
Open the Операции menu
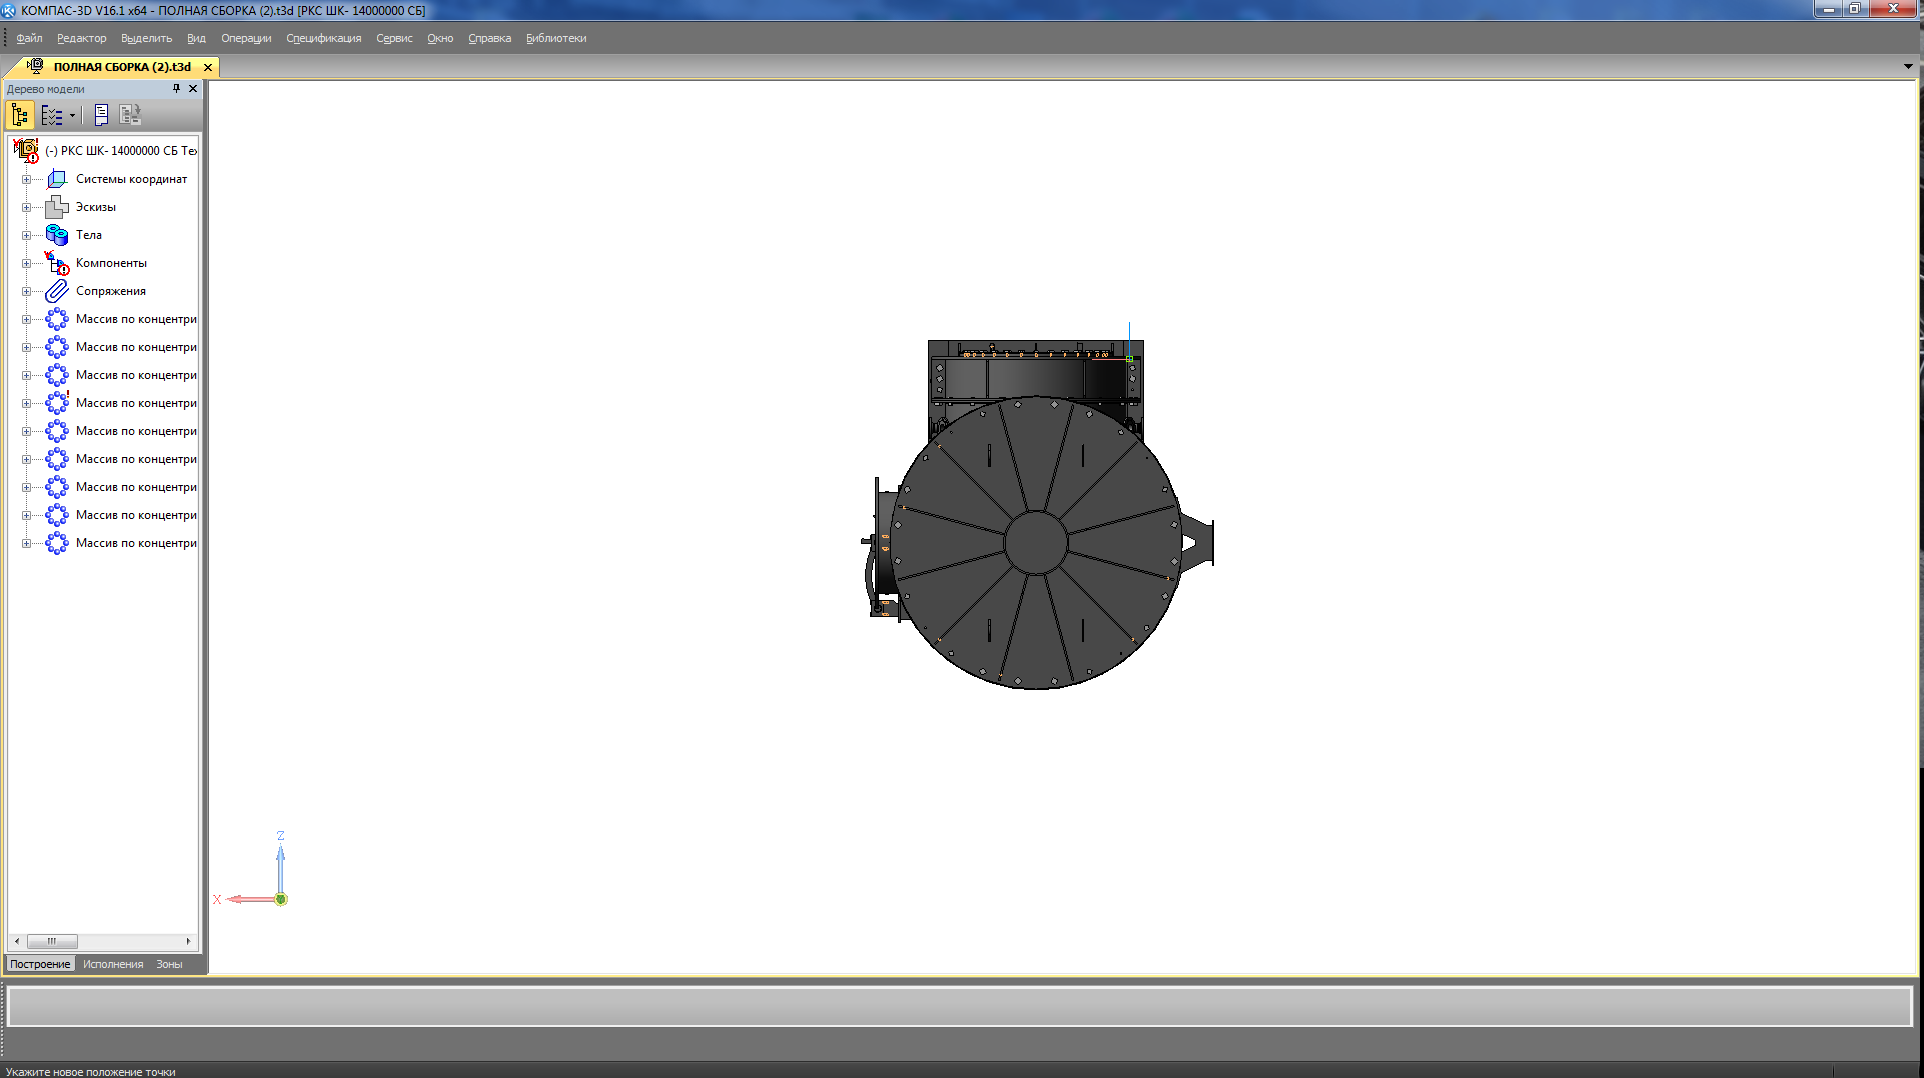[246, 38]
